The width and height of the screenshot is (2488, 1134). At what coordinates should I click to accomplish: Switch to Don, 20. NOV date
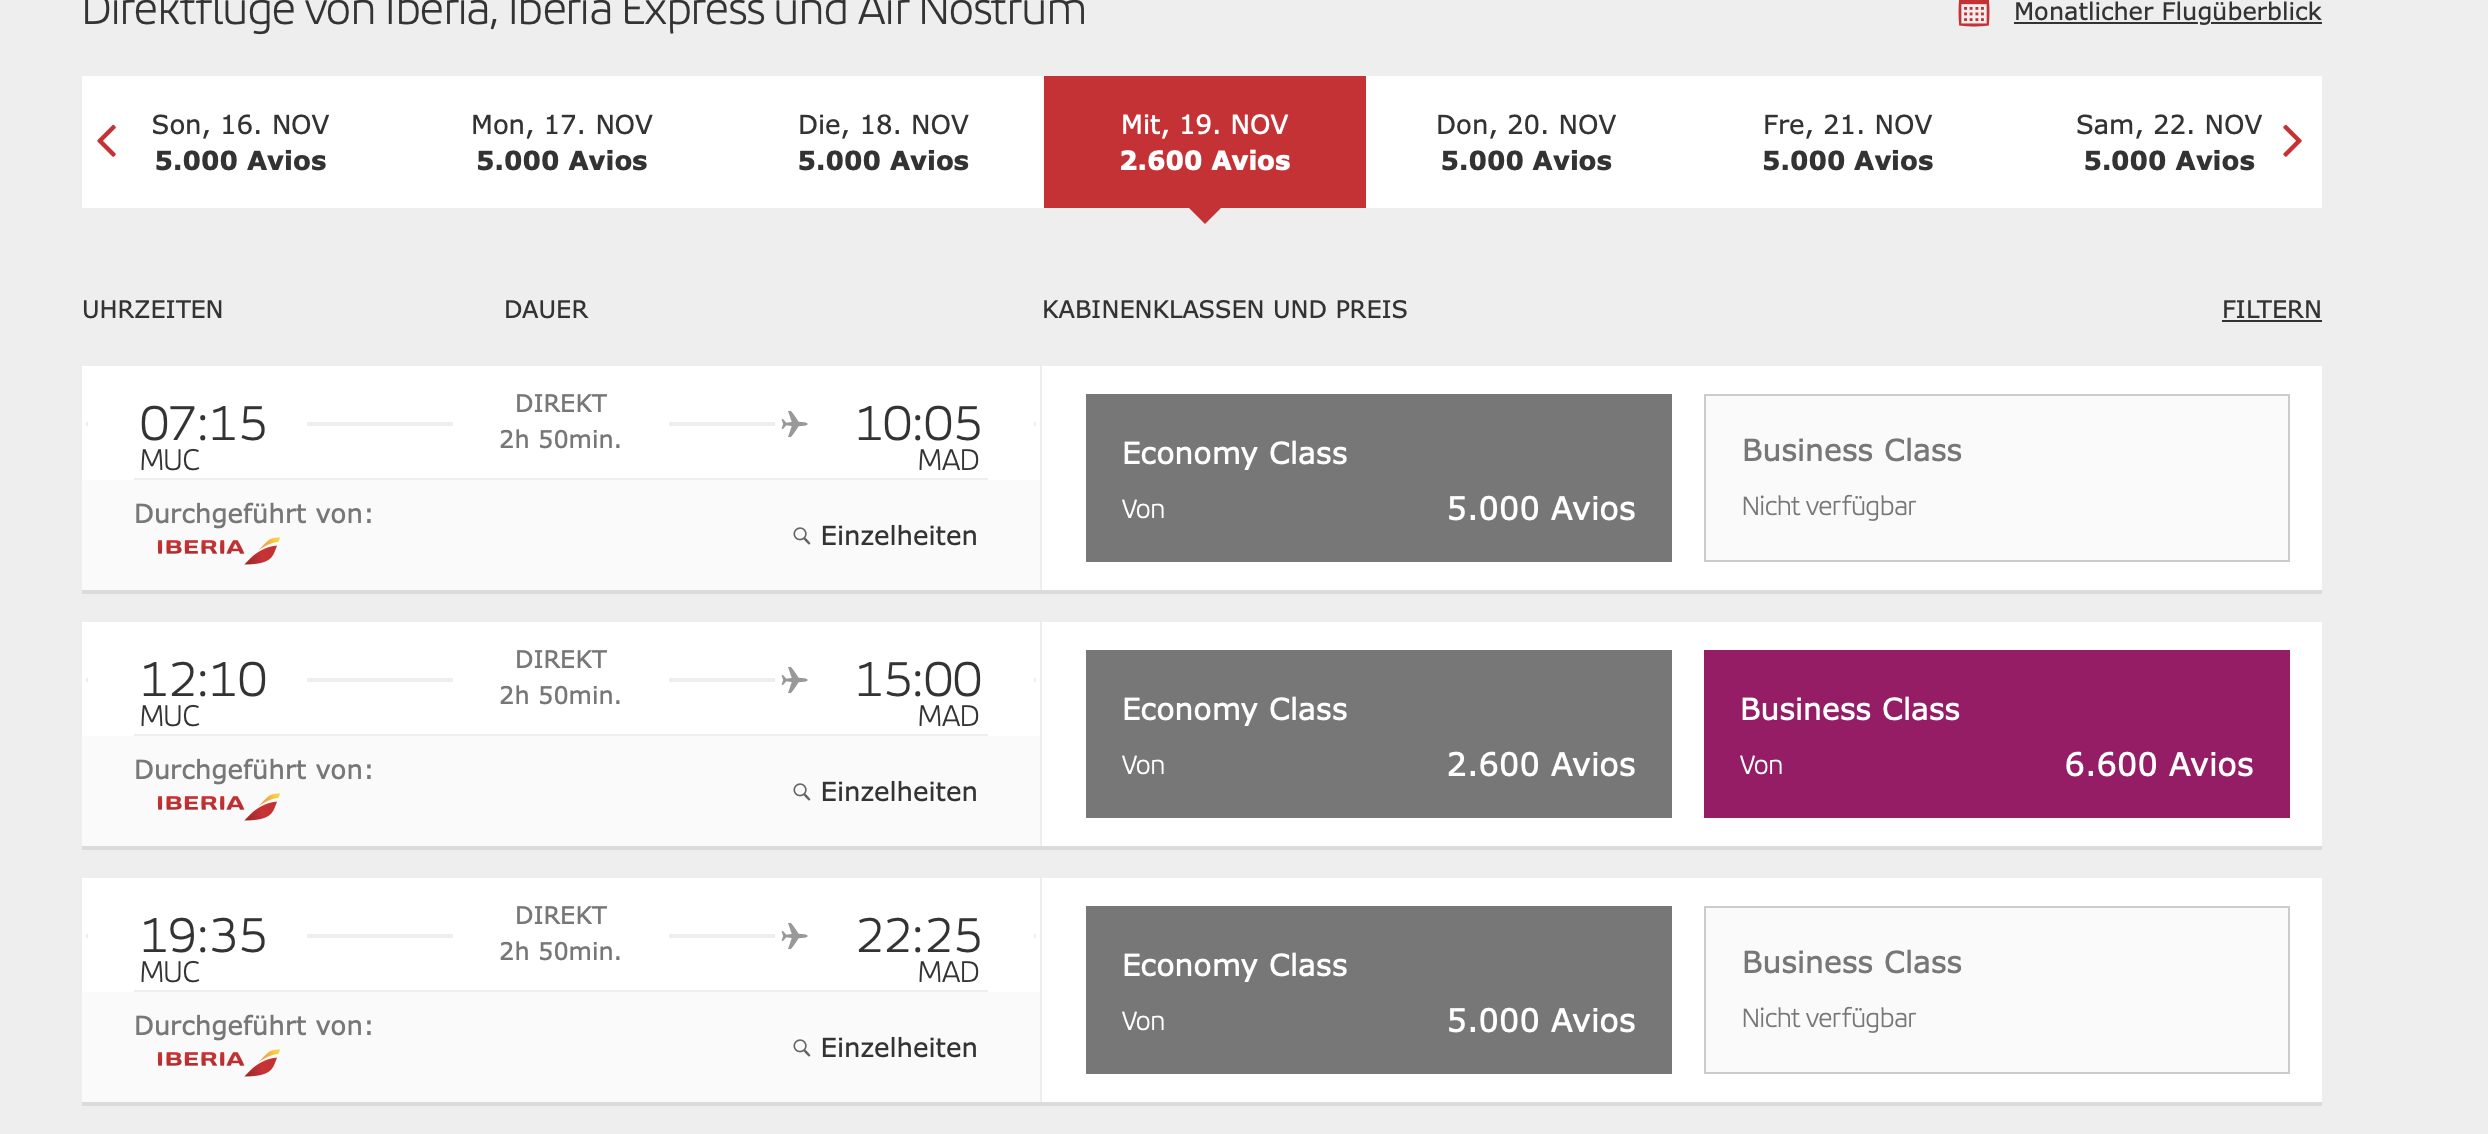pos(1526,142)
